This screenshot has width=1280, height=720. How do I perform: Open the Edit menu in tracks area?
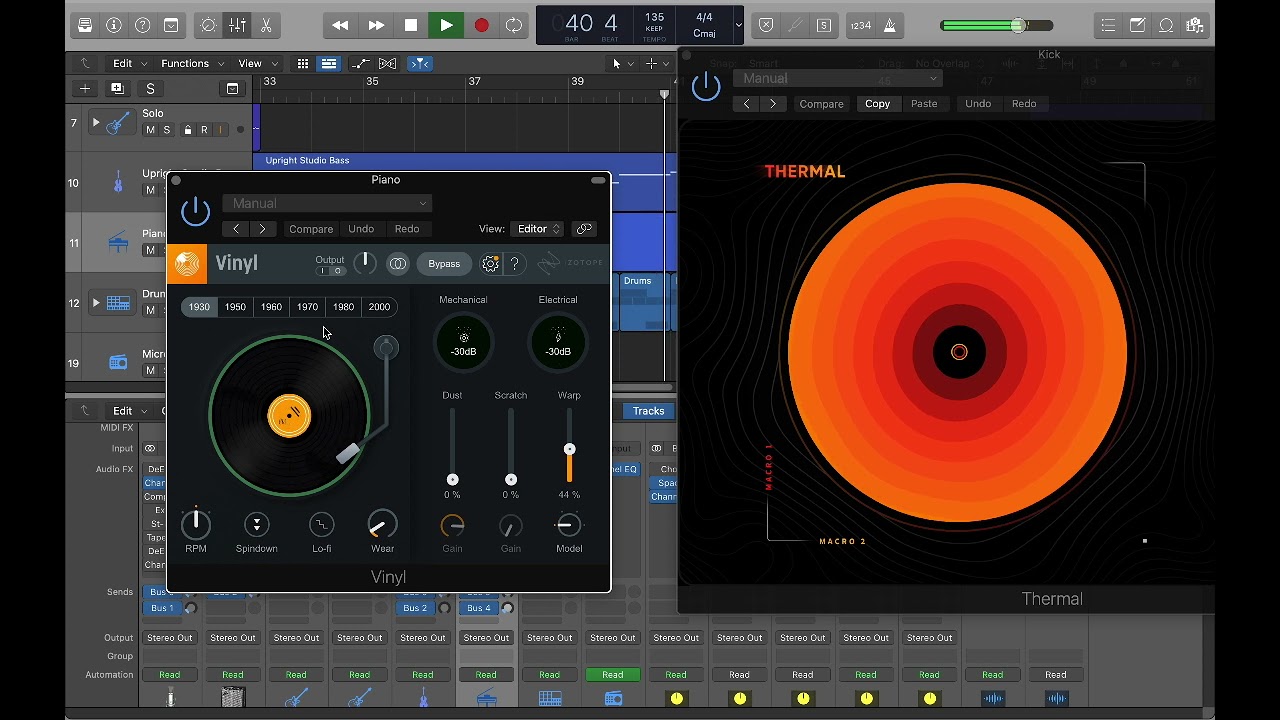[x=129, y=63]
